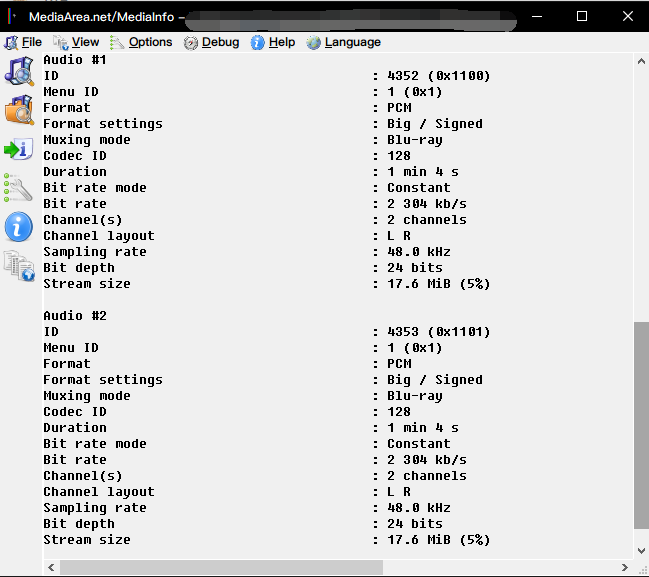Click the Audio #2 section heading

(75, 316)
